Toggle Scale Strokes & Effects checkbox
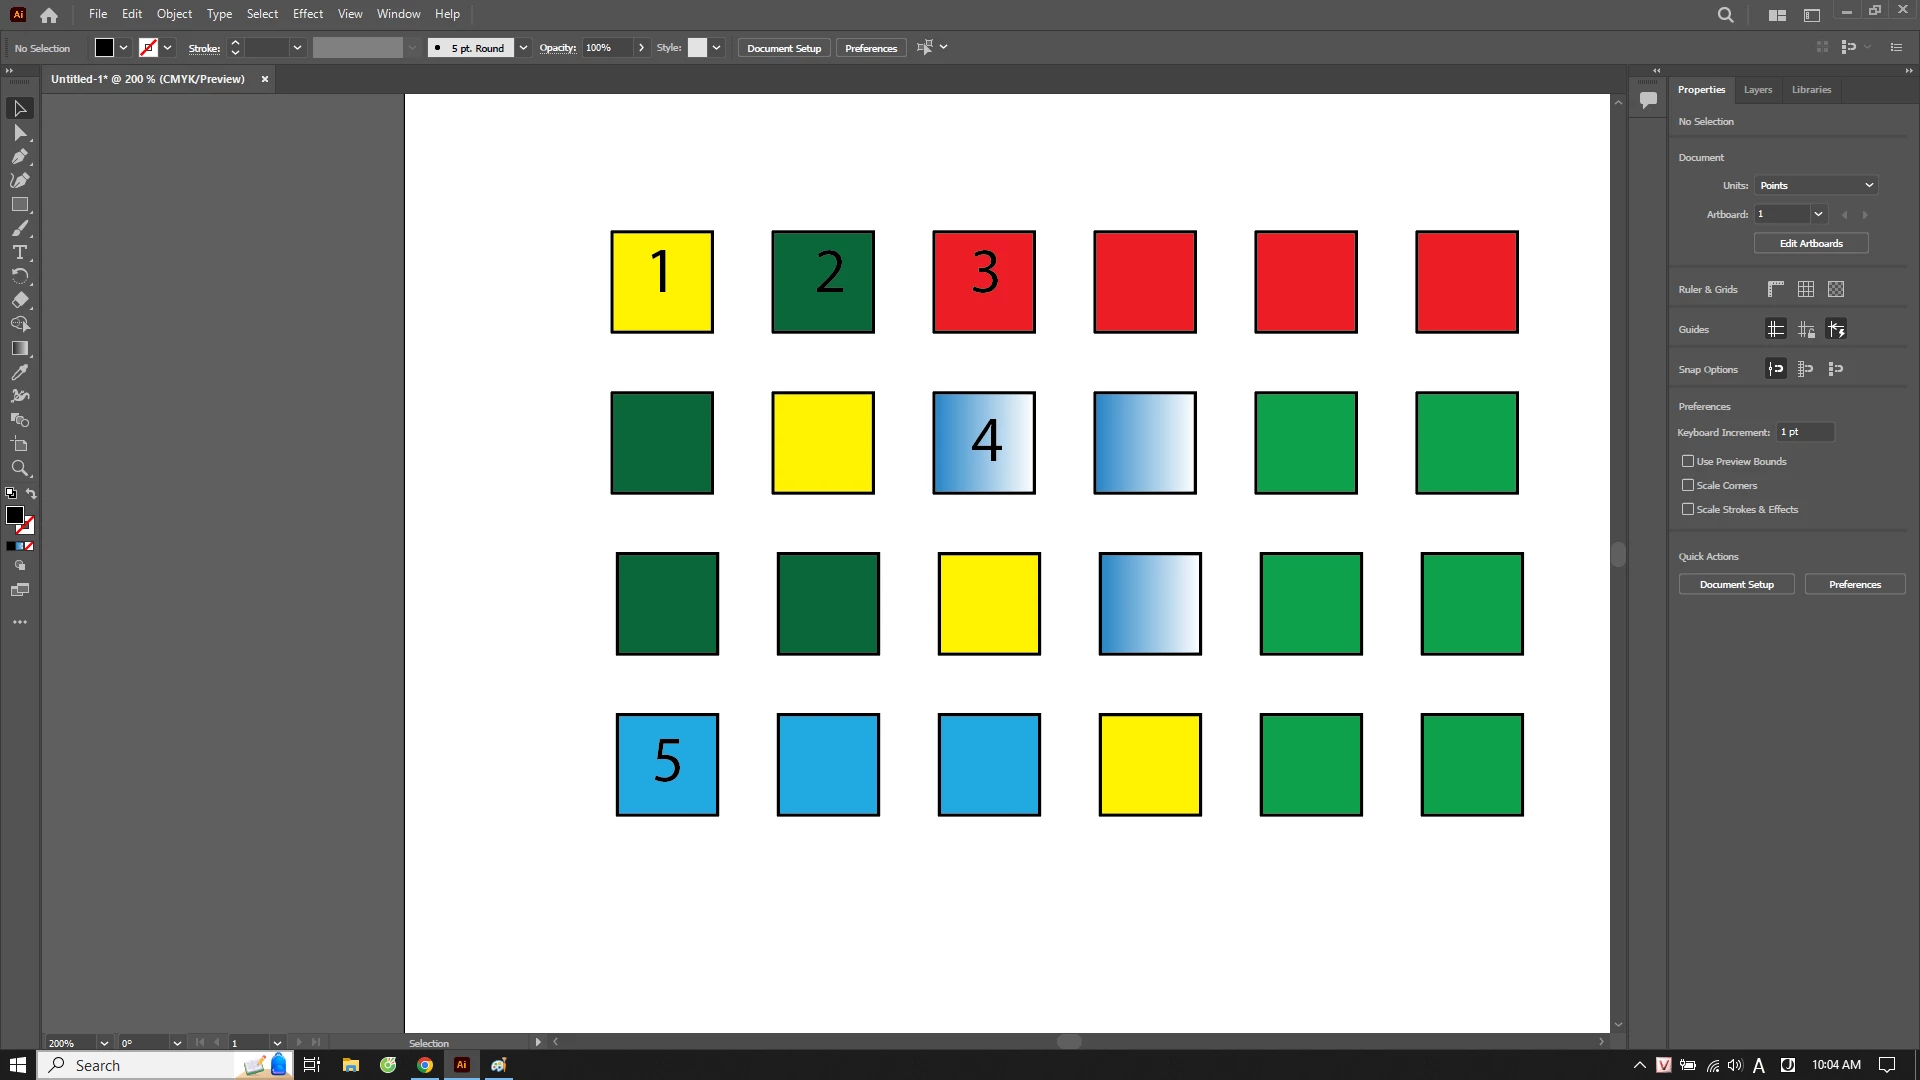Viewport: 1920px width, 1080px height. pyautogui.click(x=1688, y=509)
